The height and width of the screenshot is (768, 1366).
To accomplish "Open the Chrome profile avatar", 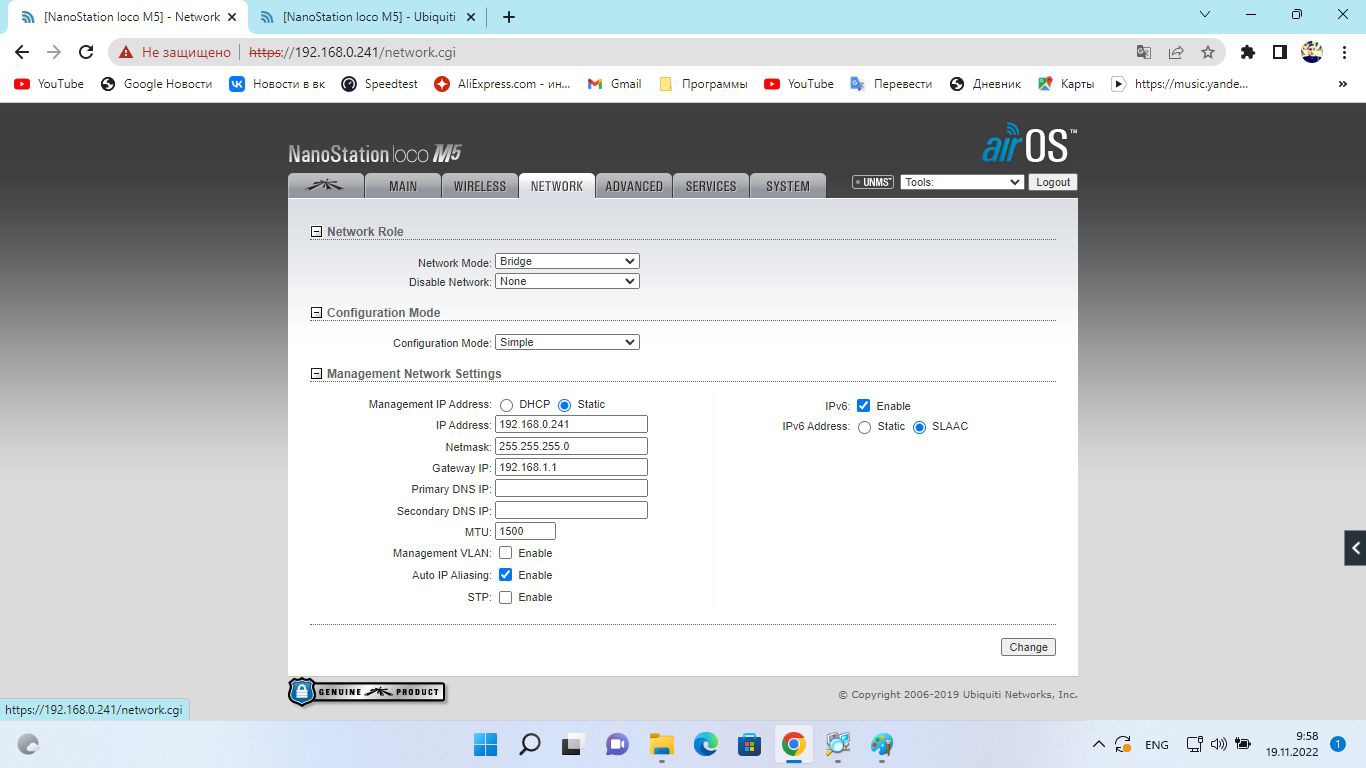I will click(x=1312, y=52).
